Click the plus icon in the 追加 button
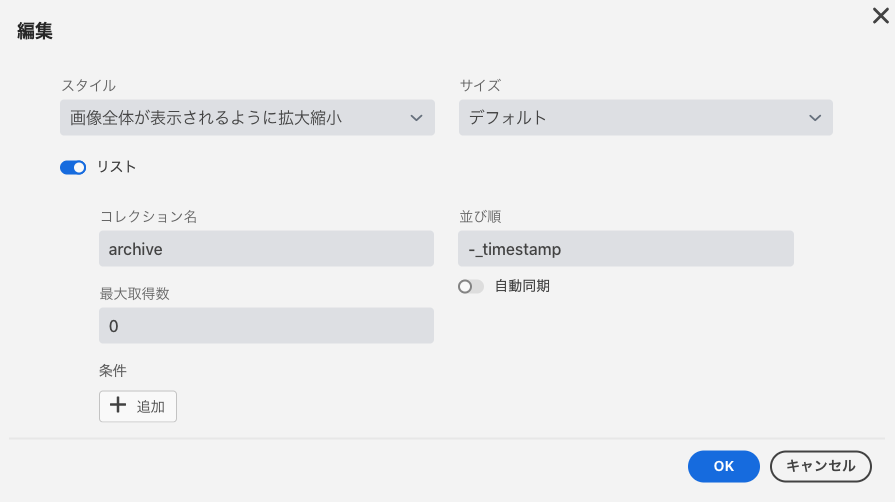This screenshot has width=895, height=502. (x=118, y=405)
